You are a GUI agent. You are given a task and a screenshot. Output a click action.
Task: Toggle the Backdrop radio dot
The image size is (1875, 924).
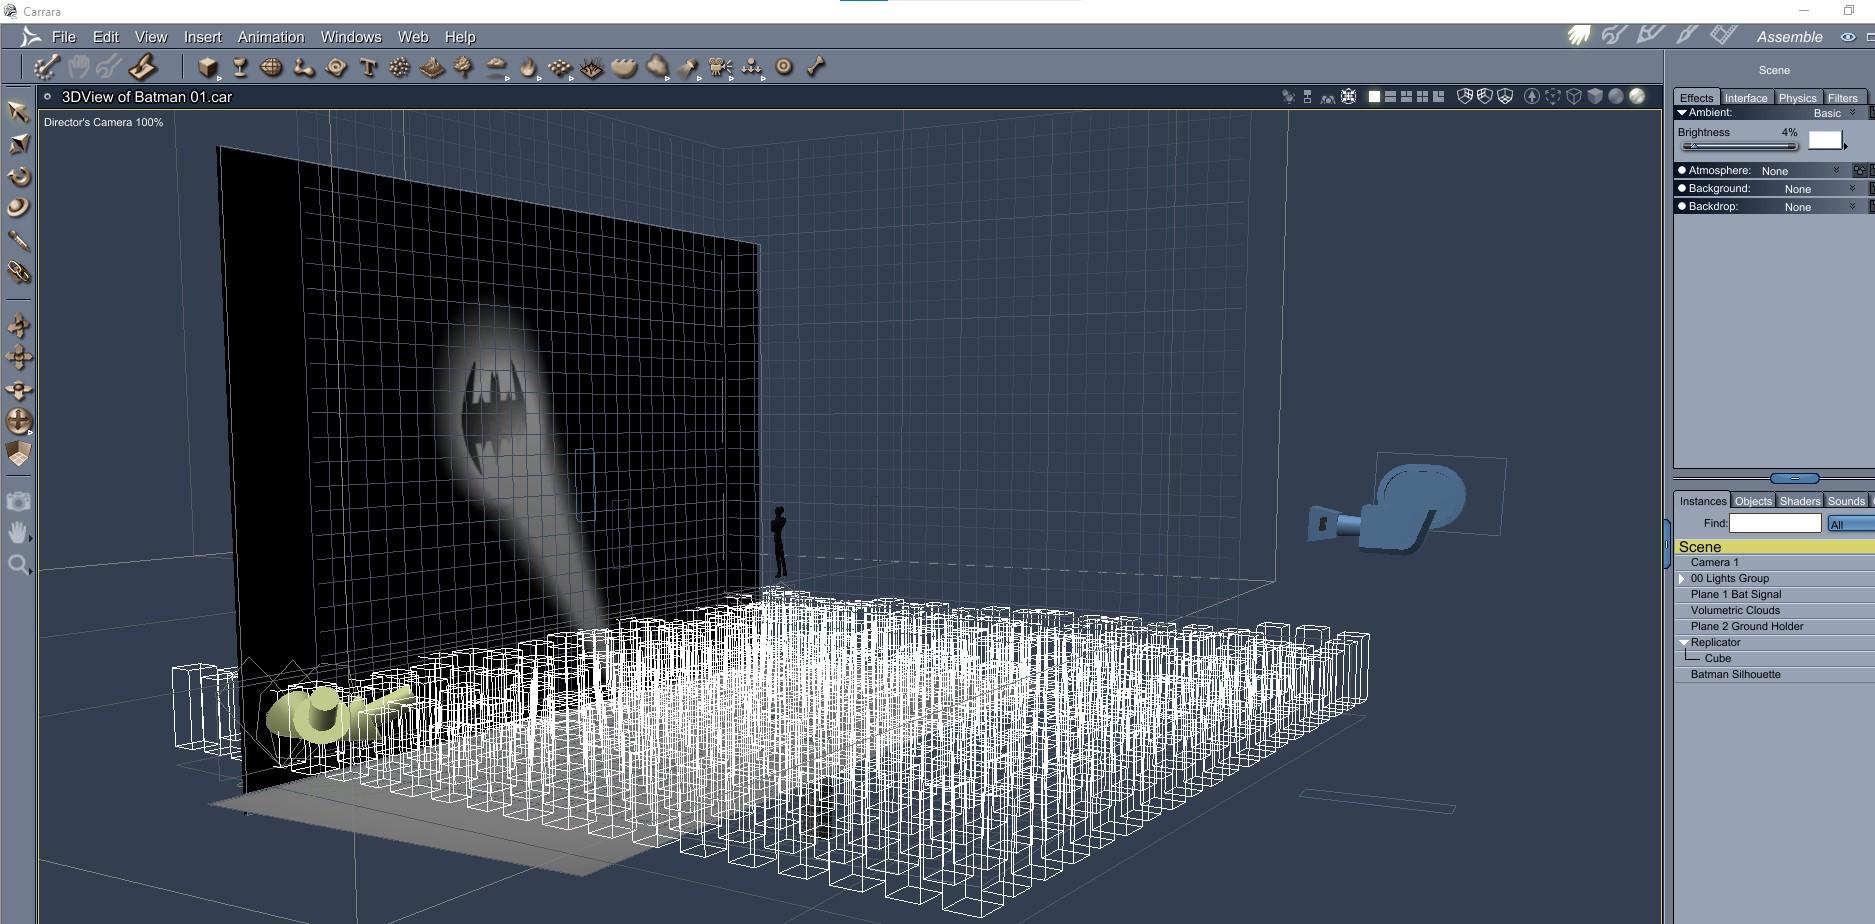pos(1682,206)
